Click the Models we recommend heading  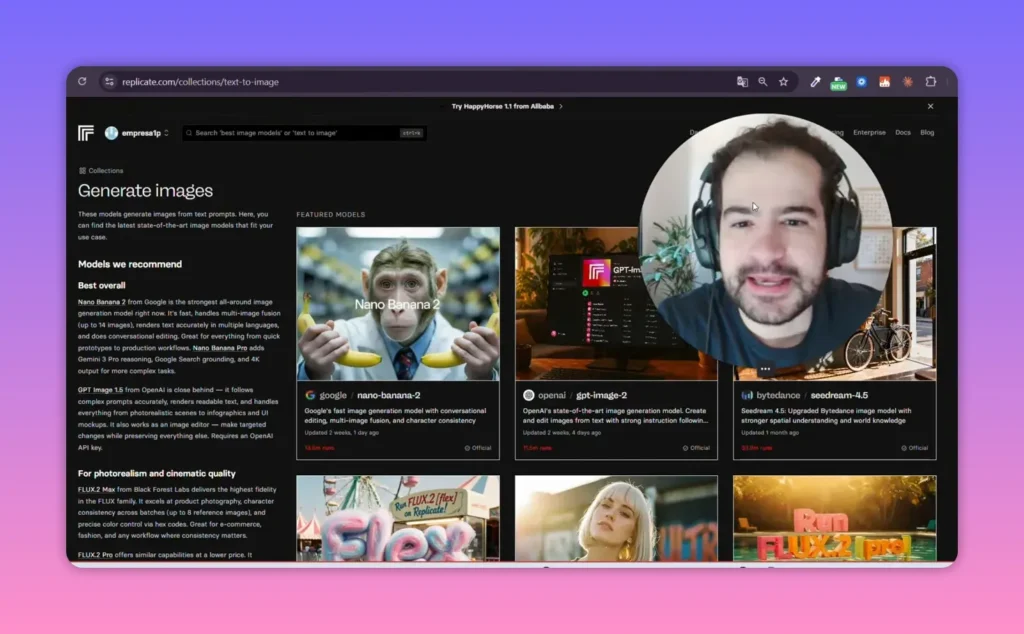[x=130, y=264]
